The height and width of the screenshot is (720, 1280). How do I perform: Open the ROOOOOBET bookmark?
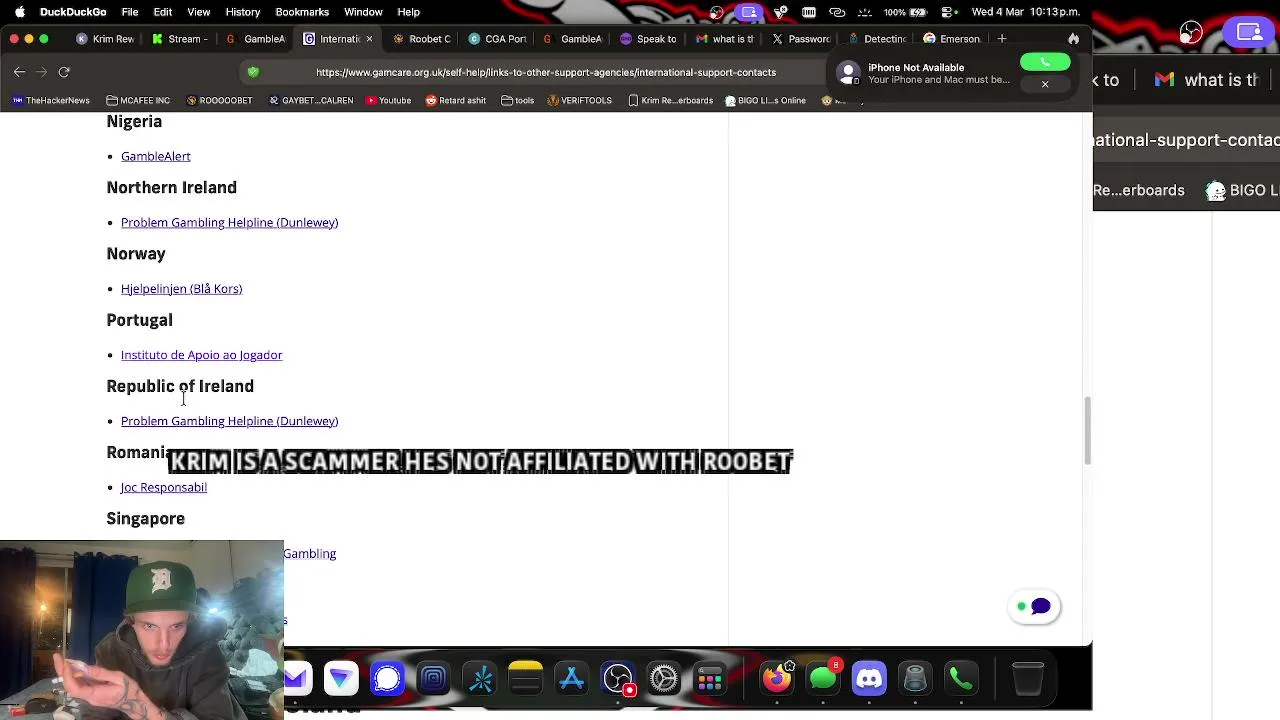tap(218, 100)
